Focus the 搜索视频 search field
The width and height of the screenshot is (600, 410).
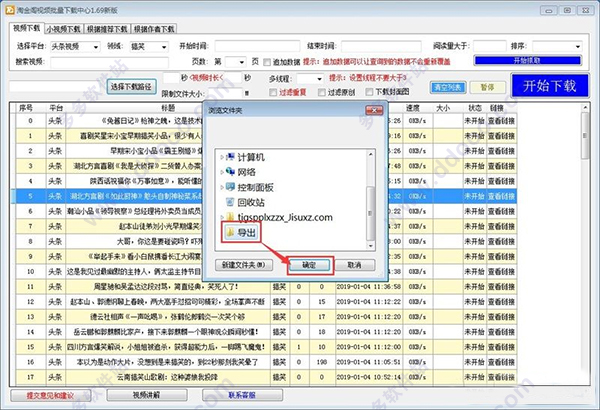pyautogui.click(x=109, y=62)
